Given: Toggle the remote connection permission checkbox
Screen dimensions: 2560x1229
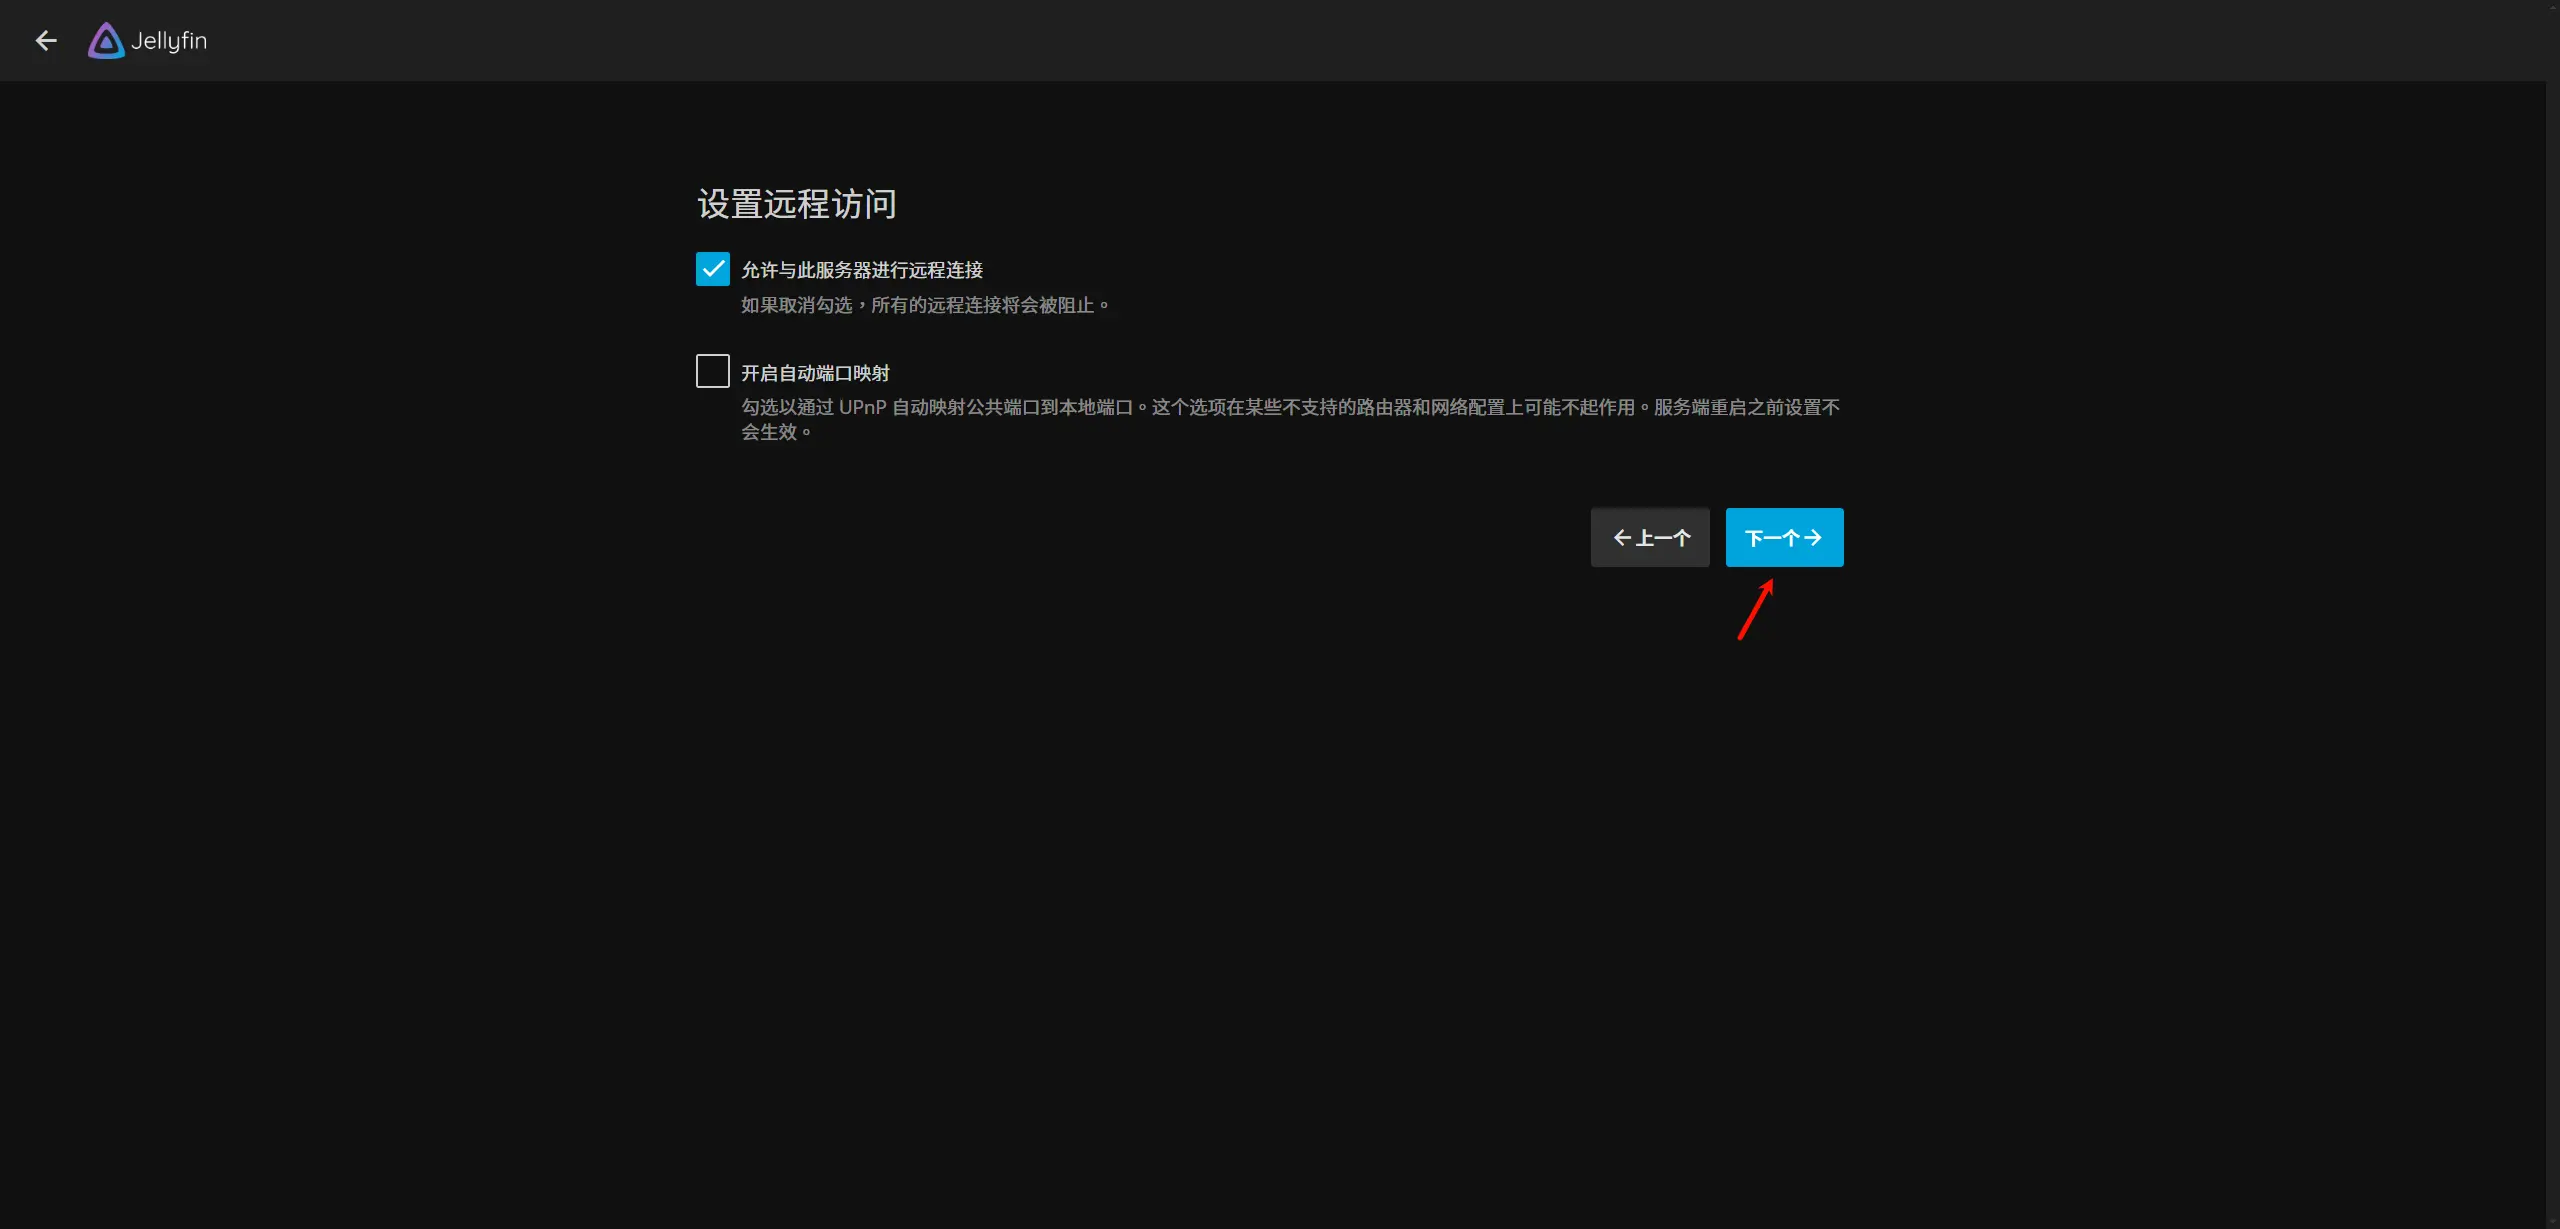Looking at the screenshot, I should pyautogui.click(x=712, y=268).
